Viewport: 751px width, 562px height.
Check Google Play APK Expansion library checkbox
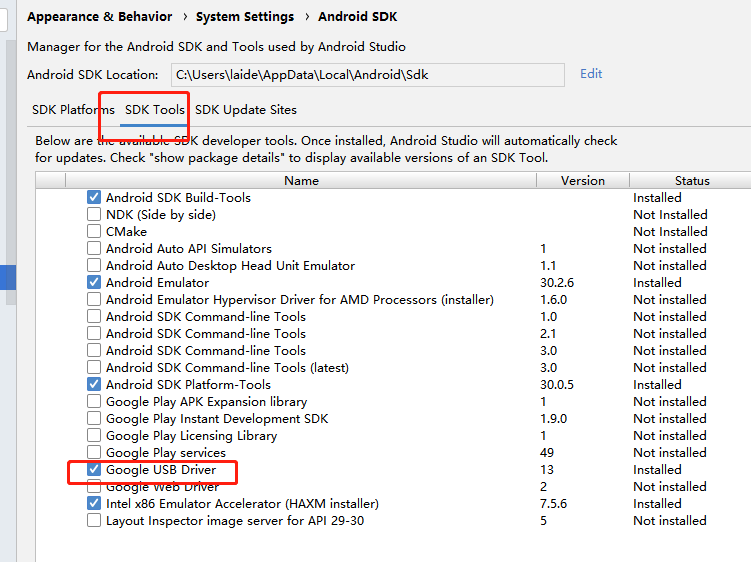[94, 401]
